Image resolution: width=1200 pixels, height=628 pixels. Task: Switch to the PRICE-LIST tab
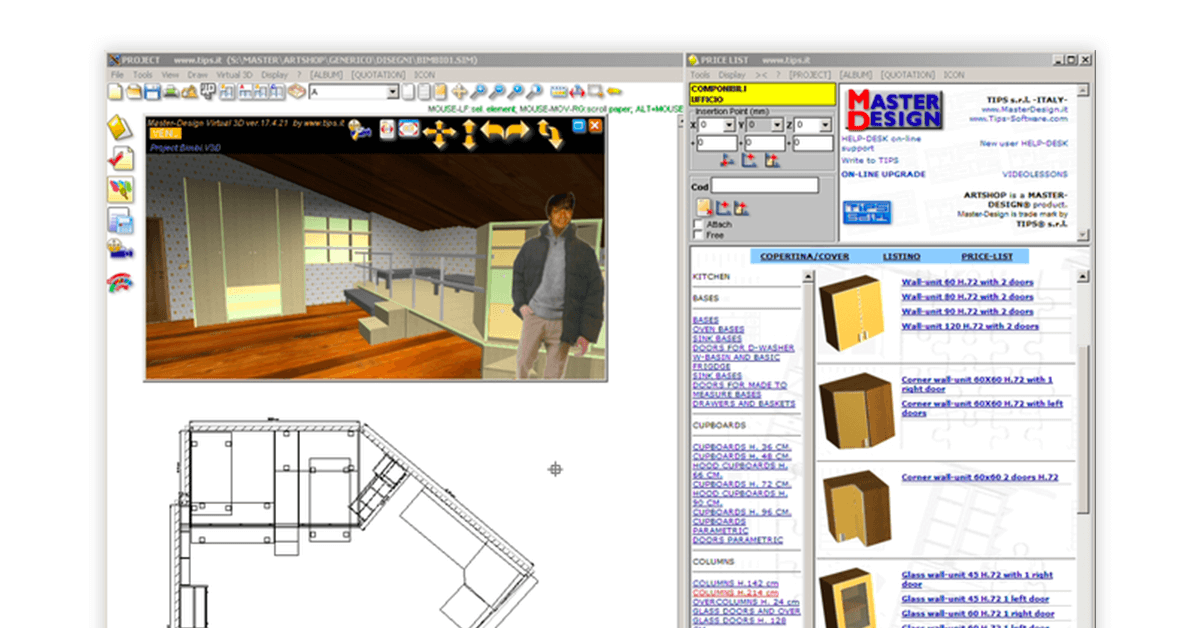pyautogui.click(x=987, y=257)
